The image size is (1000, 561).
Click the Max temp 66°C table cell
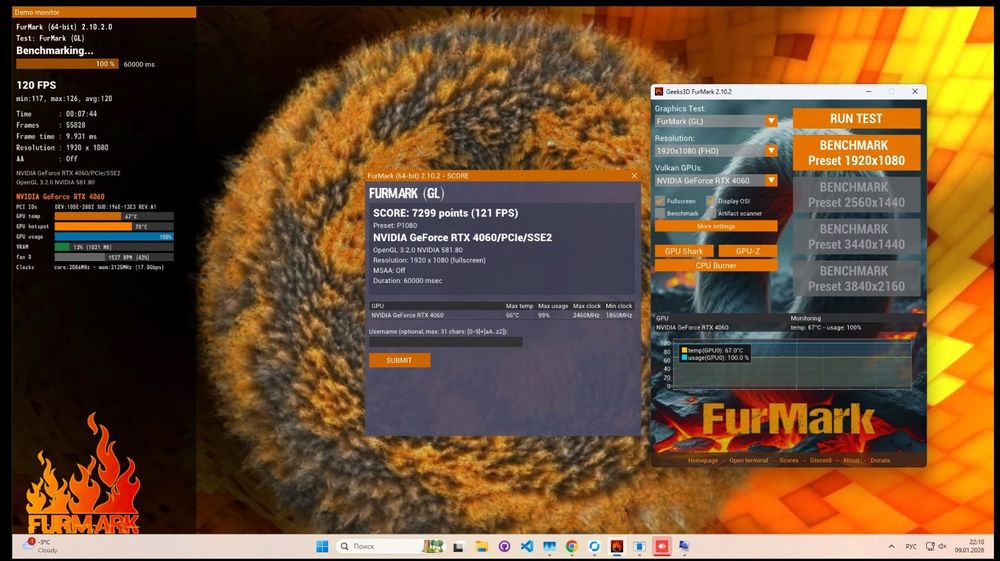tap(513, 315)
